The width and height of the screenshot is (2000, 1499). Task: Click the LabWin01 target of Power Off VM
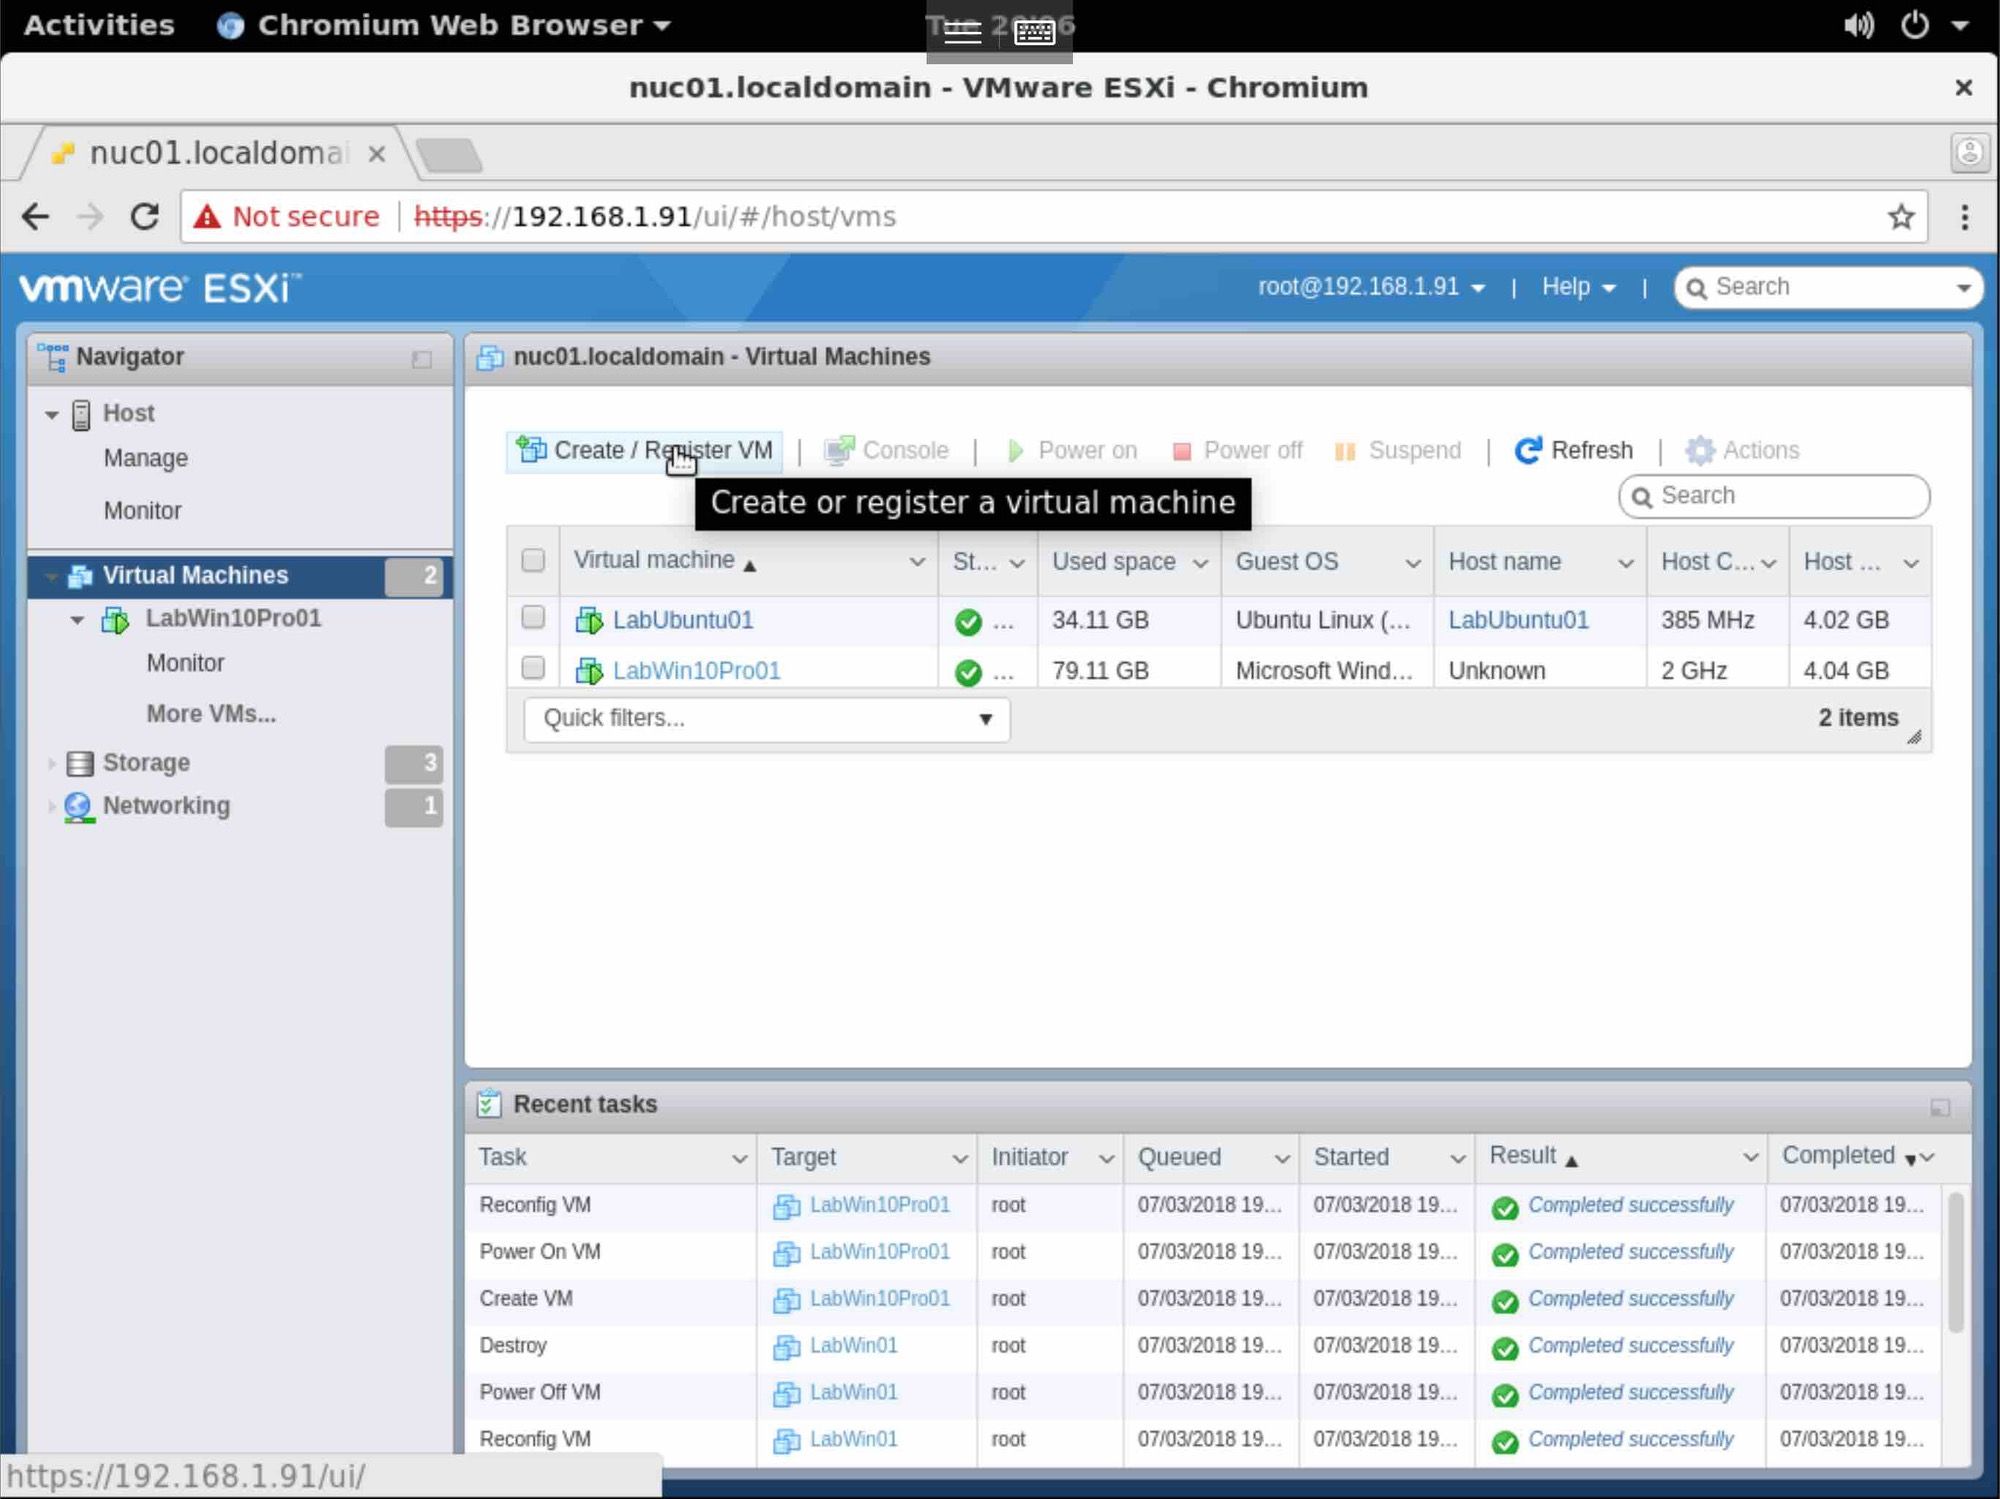(x=853, y=1392)
